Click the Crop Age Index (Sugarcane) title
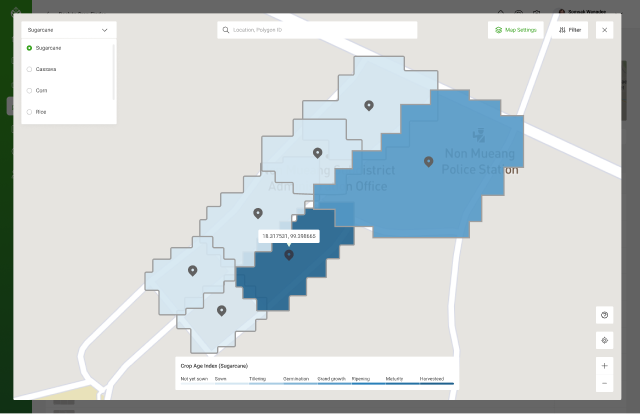 pos(214,366)
